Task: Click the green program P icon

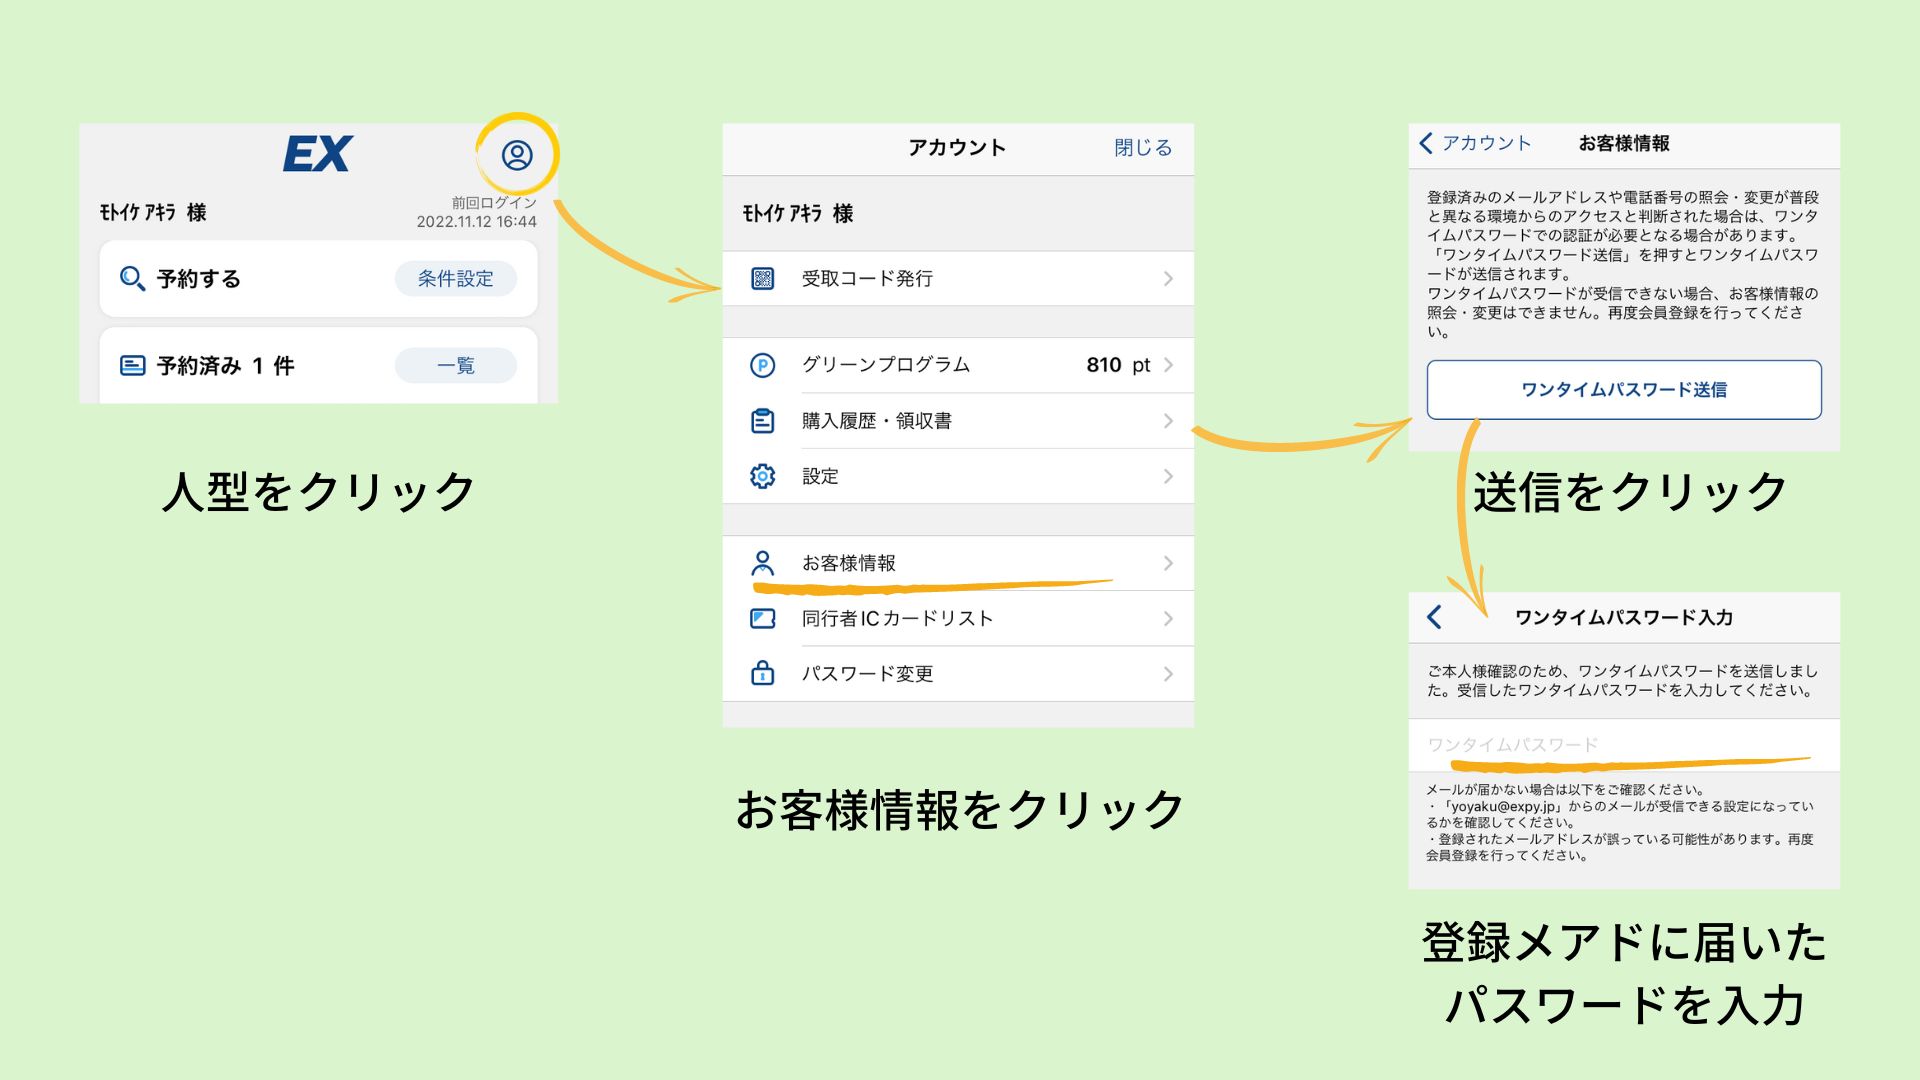Action: (x=763, y=365)
